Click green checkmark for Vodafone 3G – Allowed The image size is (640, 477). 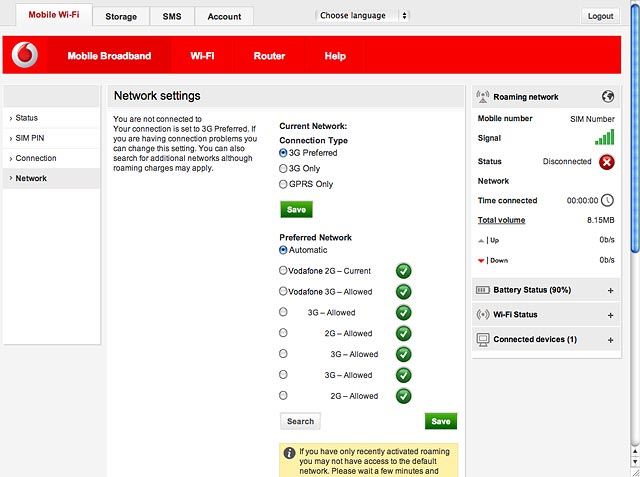403,292
